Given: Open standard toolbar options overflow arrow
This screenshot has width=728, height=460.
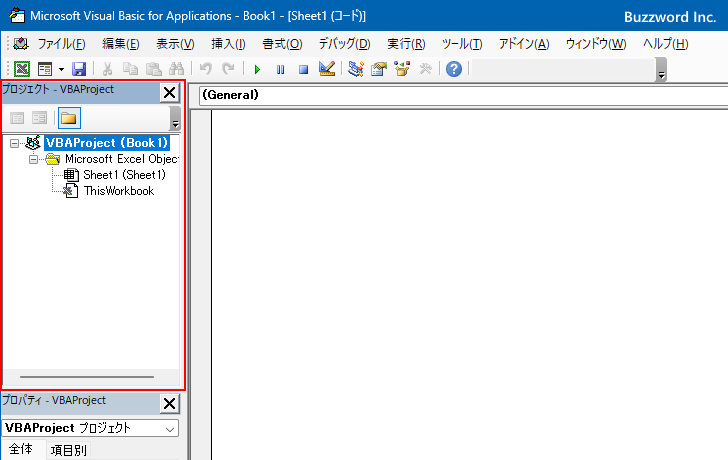Looking at the screenshot, I should point(662,70).
